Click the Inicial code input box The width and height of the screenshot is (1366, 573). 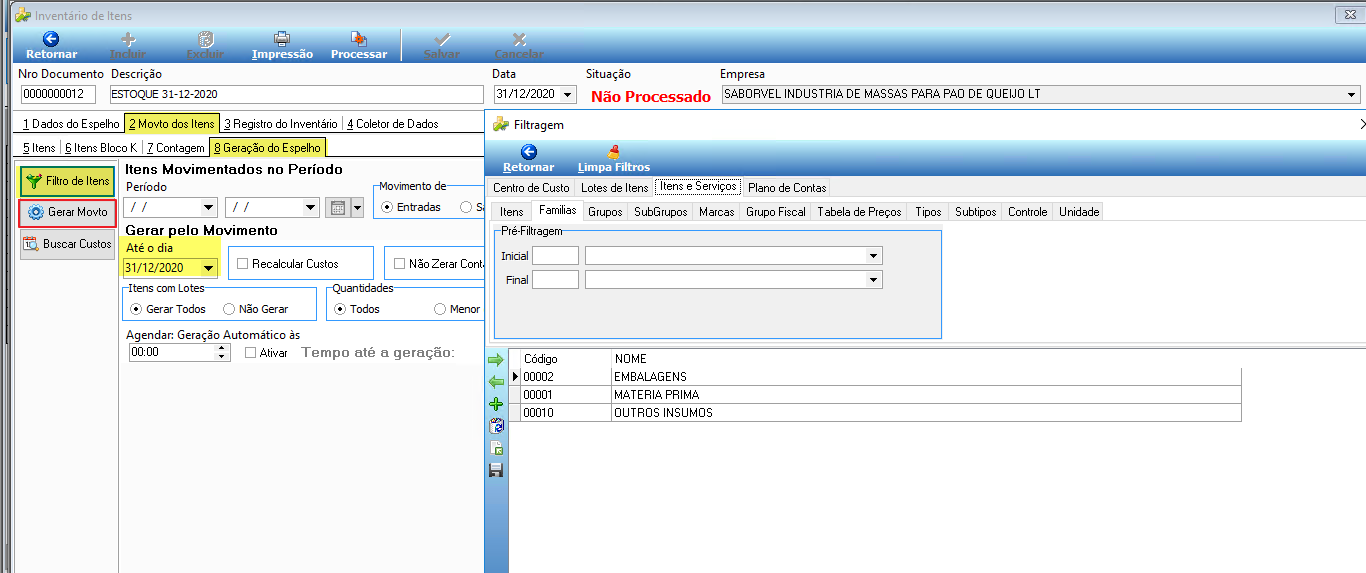(555, 256)
